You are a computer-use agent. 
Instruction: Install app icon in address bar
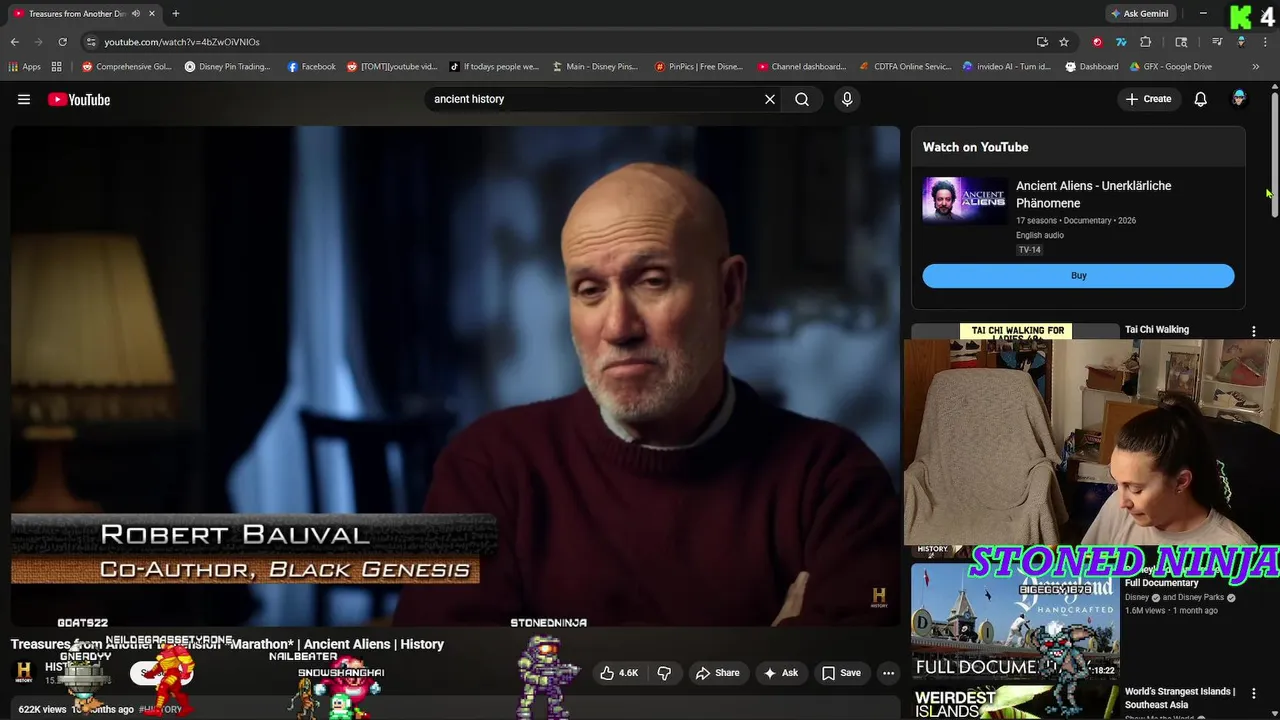(x=1042, y=42)
